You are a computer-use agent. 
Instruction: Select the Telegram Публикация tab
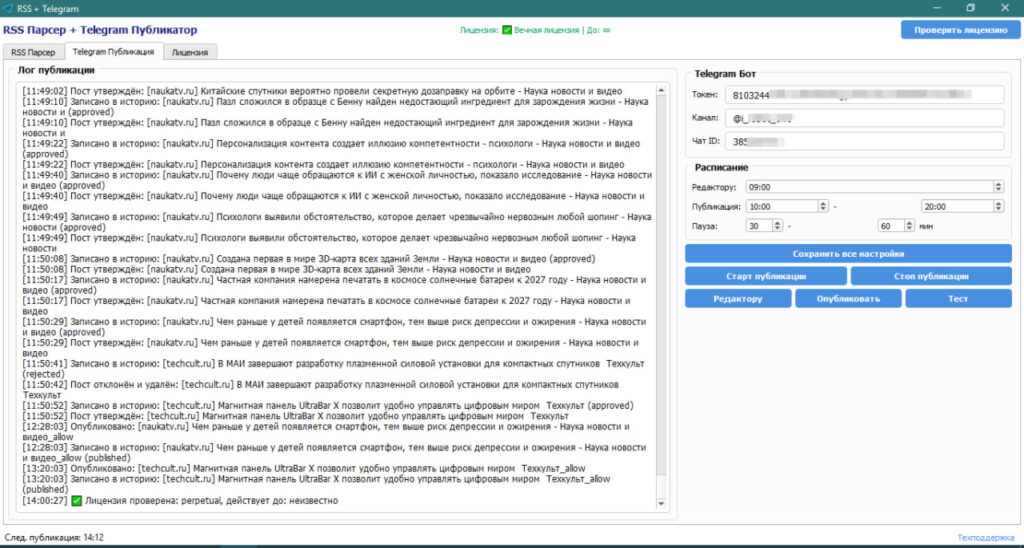point(113,51)
